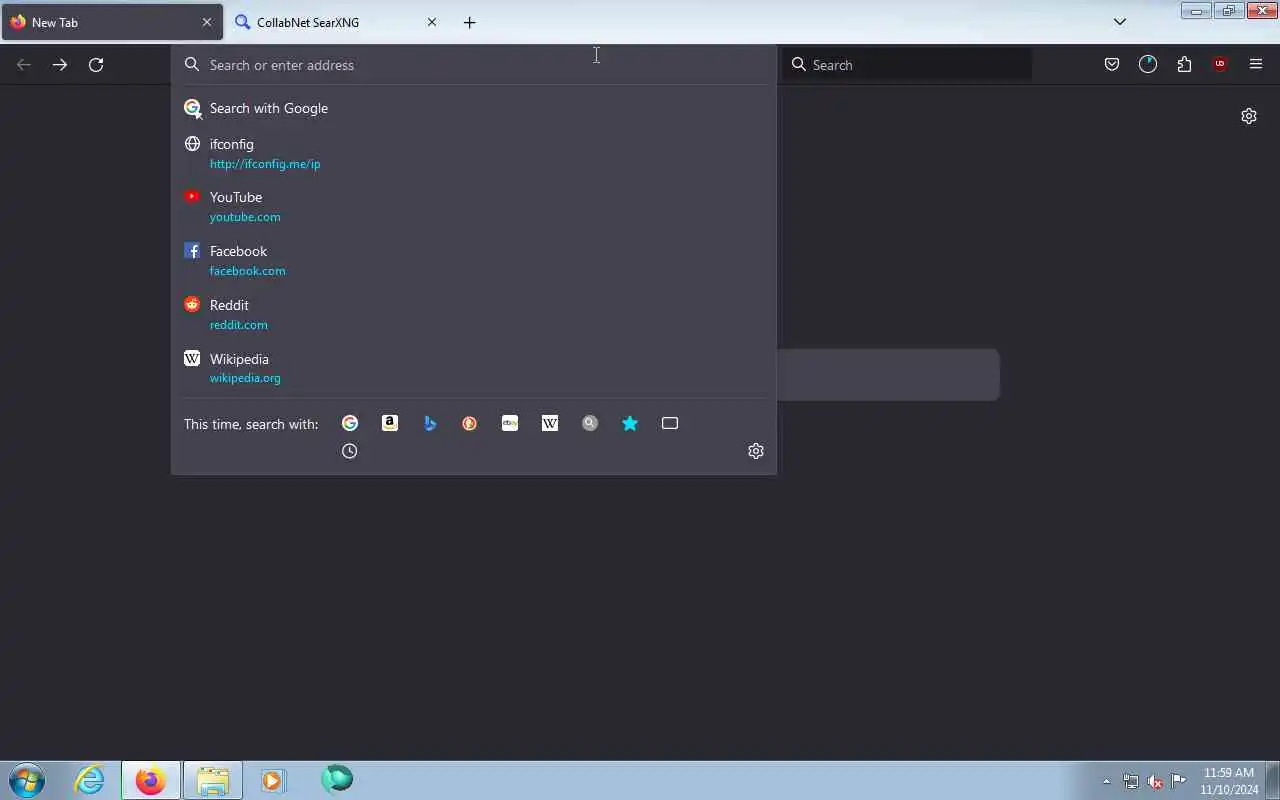
Task: Open the muted volume tray icon
Action: (x=1155, y=781)
